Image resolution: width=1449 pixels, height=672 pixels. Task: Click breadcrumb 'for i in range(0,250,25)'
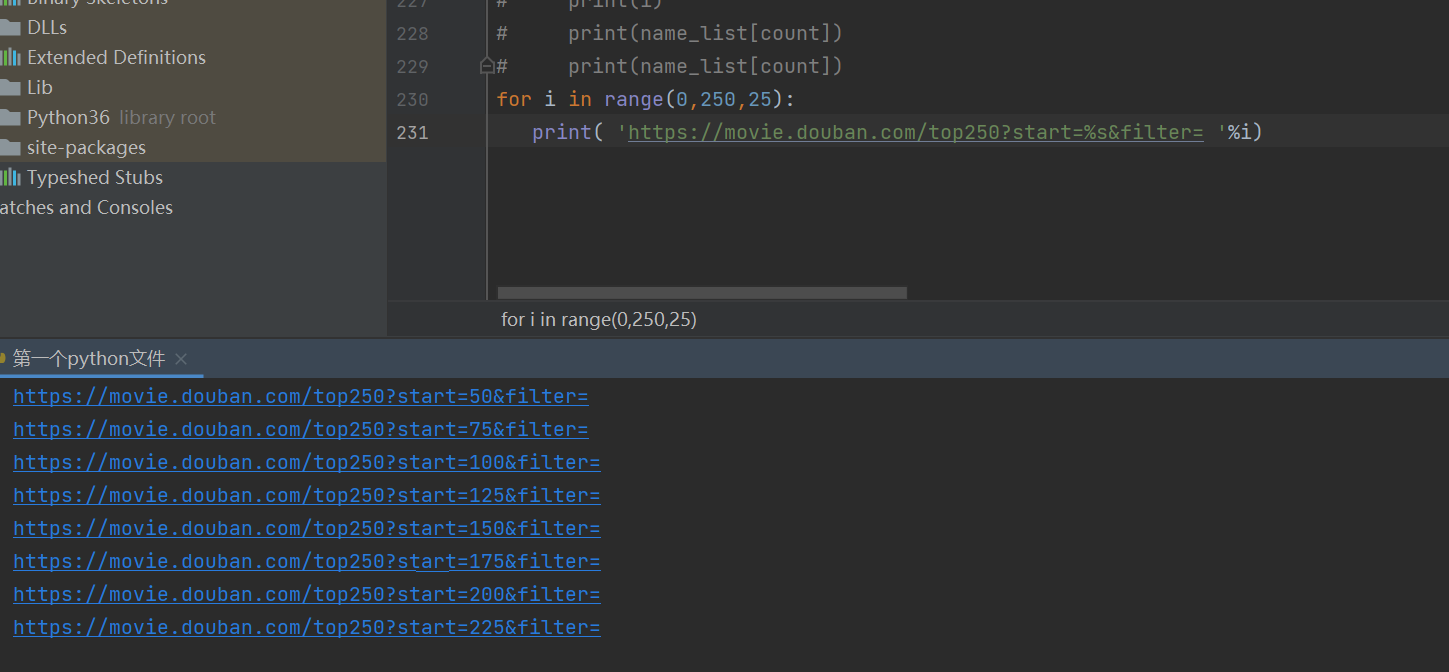pos(599,319)
